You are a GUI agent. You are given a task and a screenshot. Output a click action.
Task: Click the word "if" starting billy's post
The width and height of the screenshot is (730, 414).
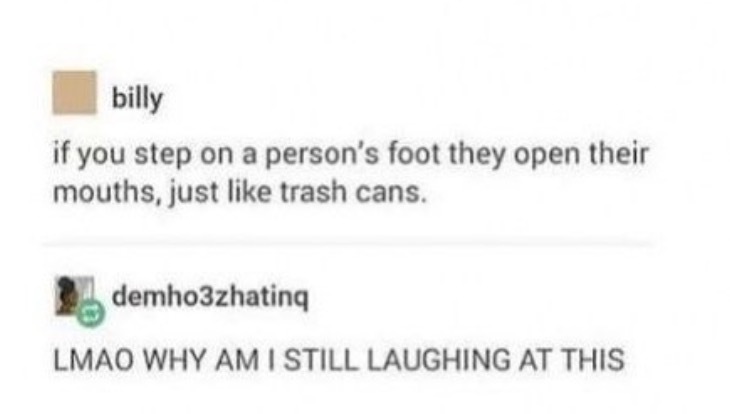coord(61,154)
